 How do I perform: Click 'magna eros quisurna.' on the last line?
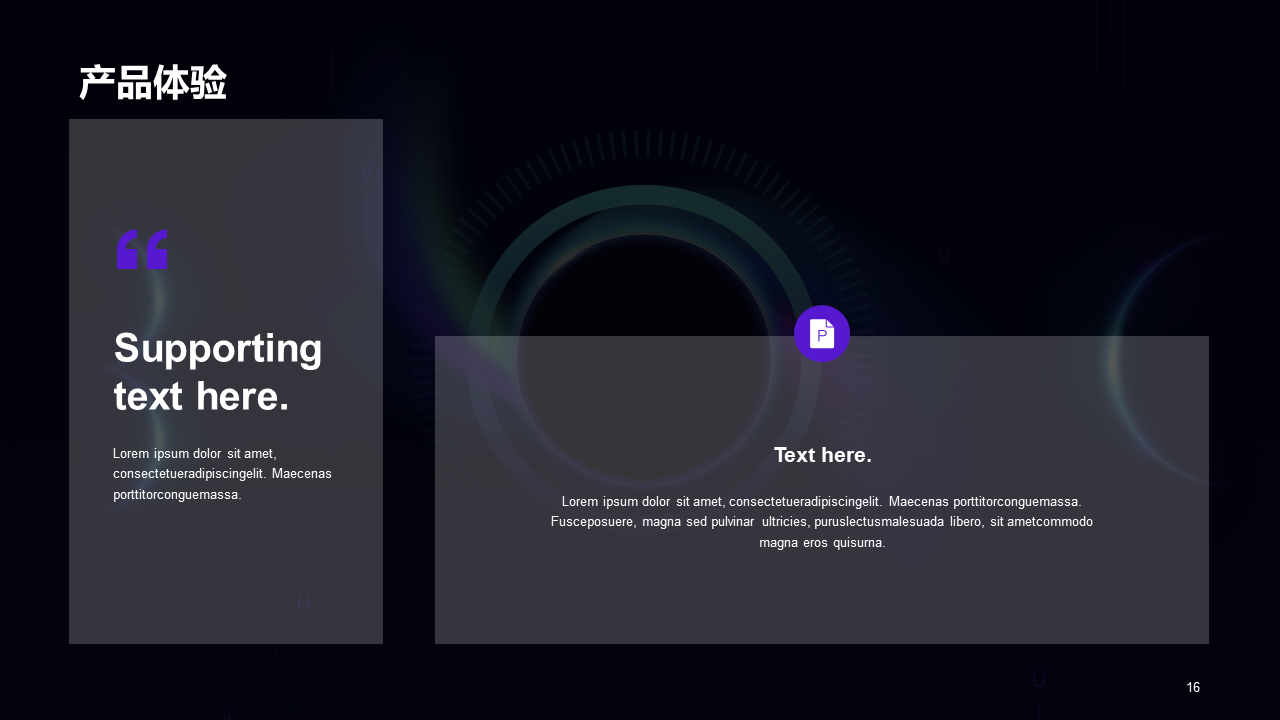(822, 543)
